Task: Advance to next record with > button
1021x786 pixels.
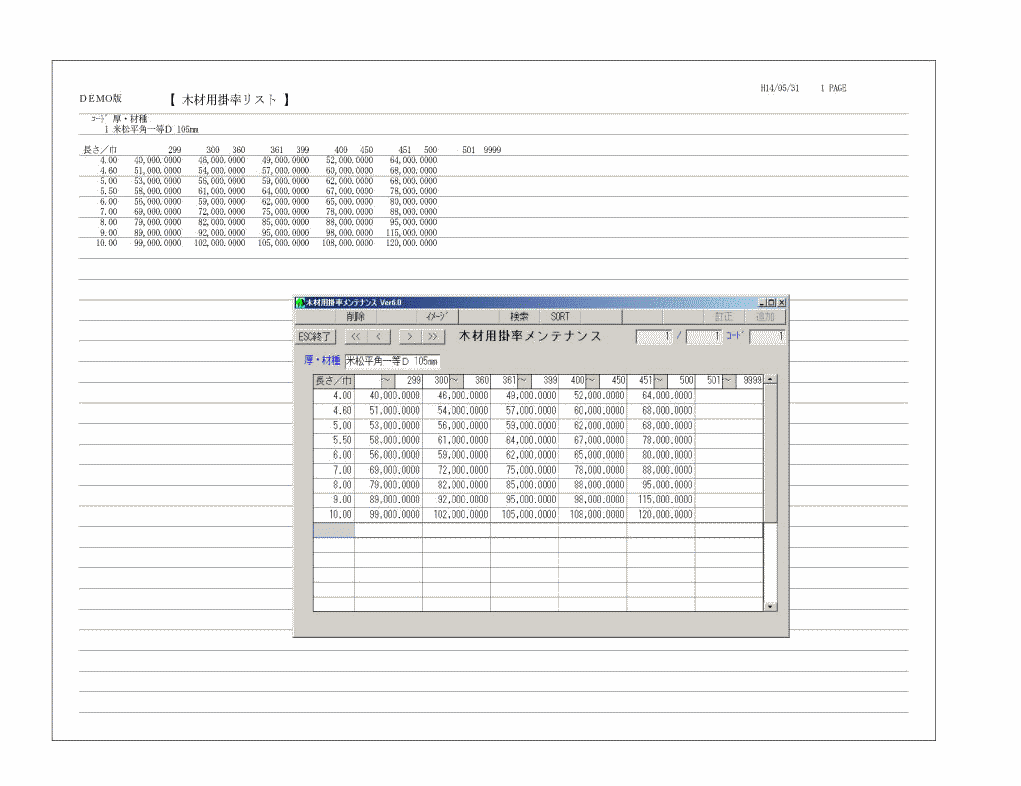Action: click(410, 337)
